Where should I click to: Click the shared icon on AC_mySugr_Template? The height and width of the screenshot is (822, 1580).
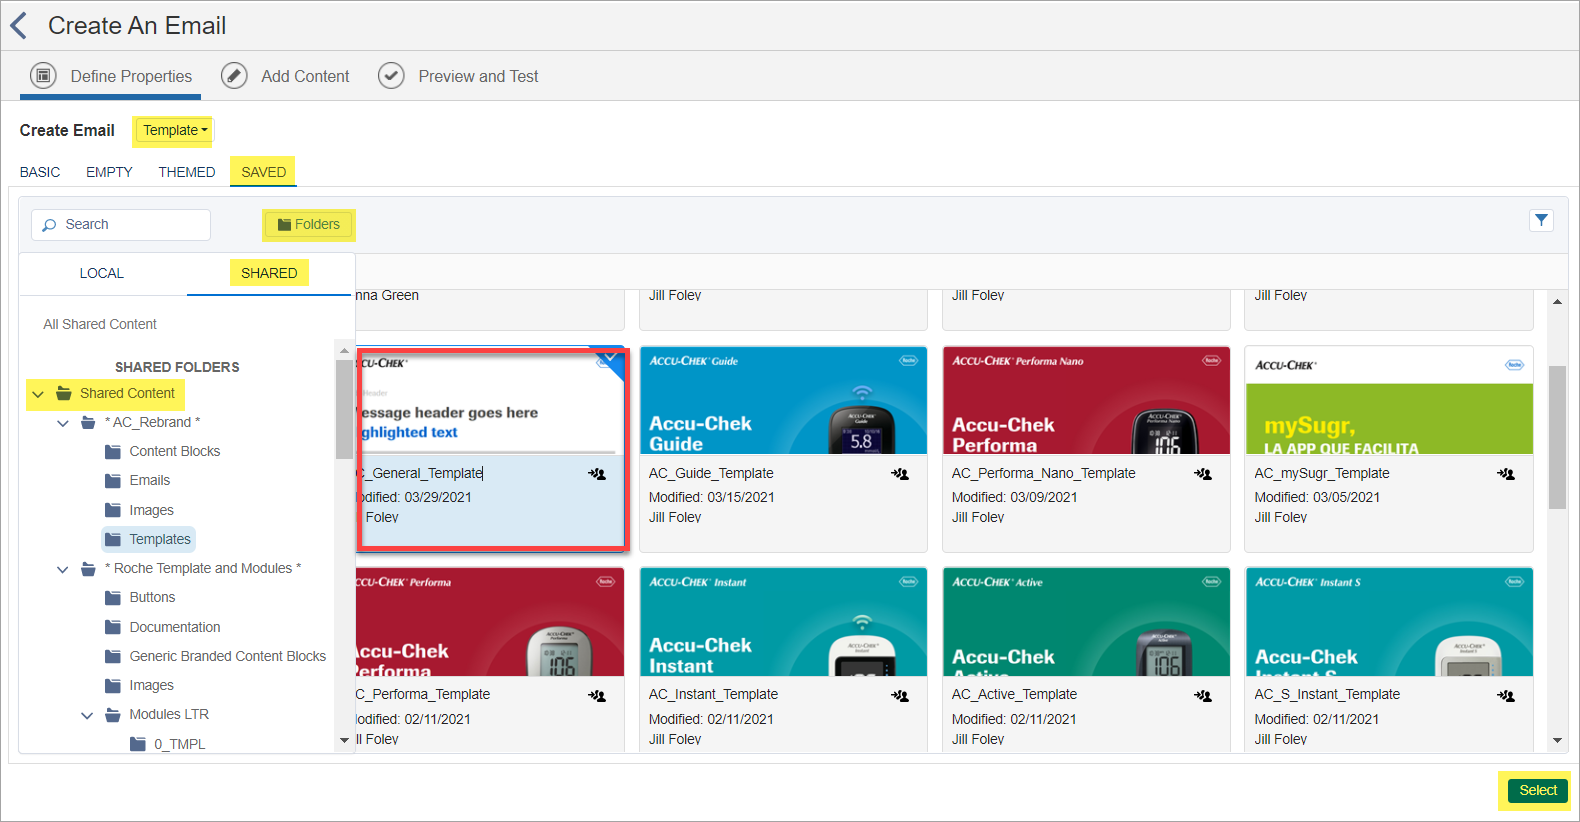[1506, 474]
